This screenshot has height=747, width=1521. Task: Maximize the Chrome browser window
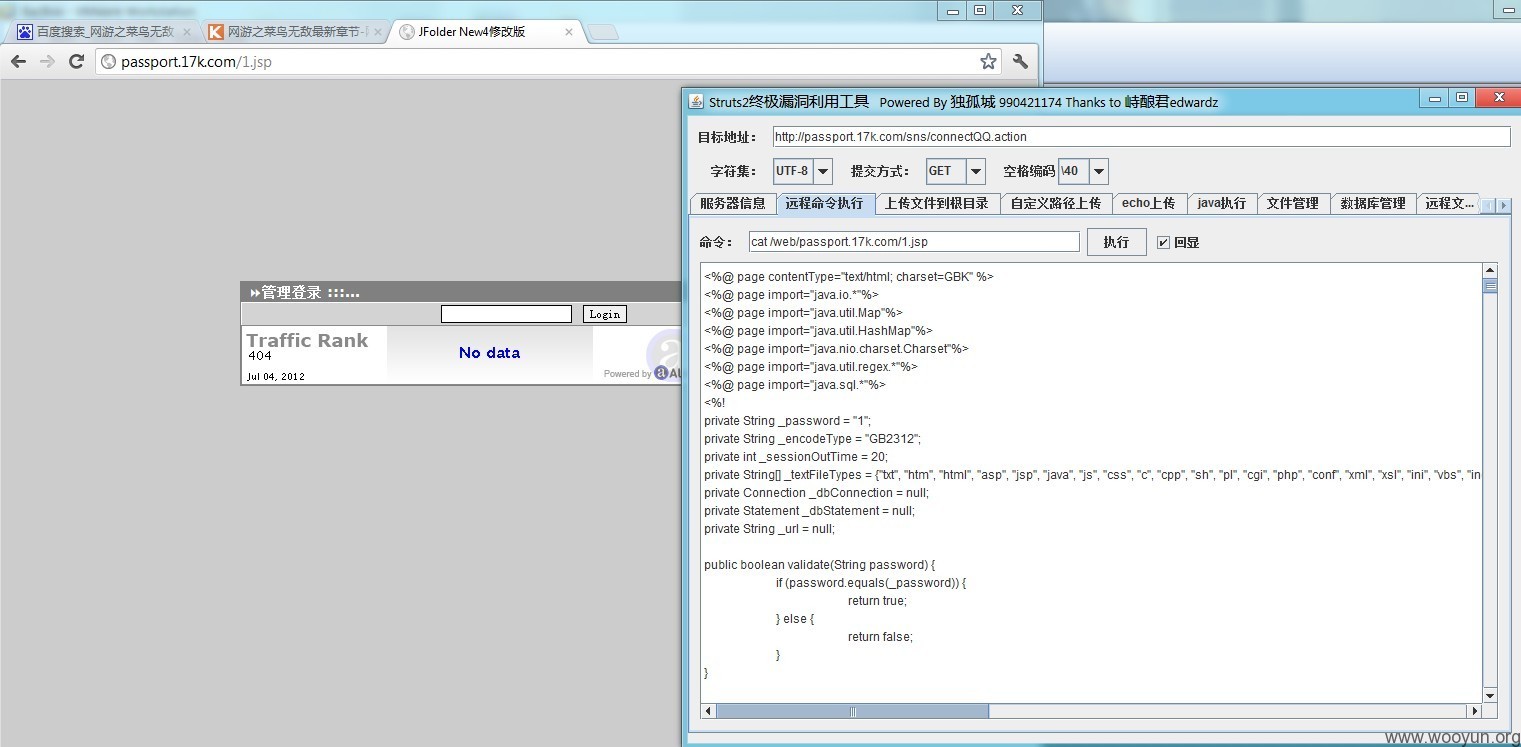(x=980, y=10)
